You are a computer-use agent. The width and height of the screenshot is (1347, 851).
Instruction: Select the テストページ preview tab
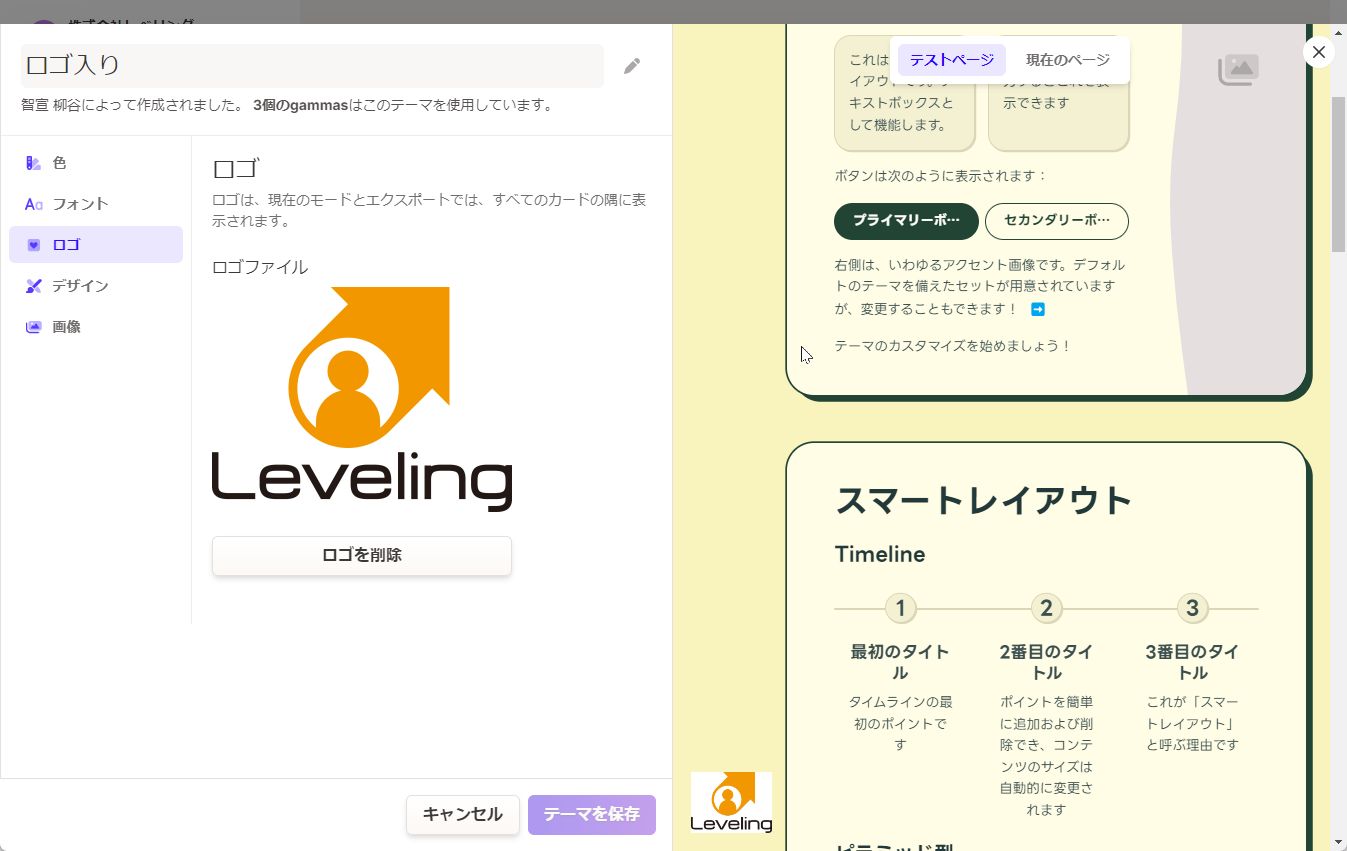[x=951, y=59]
